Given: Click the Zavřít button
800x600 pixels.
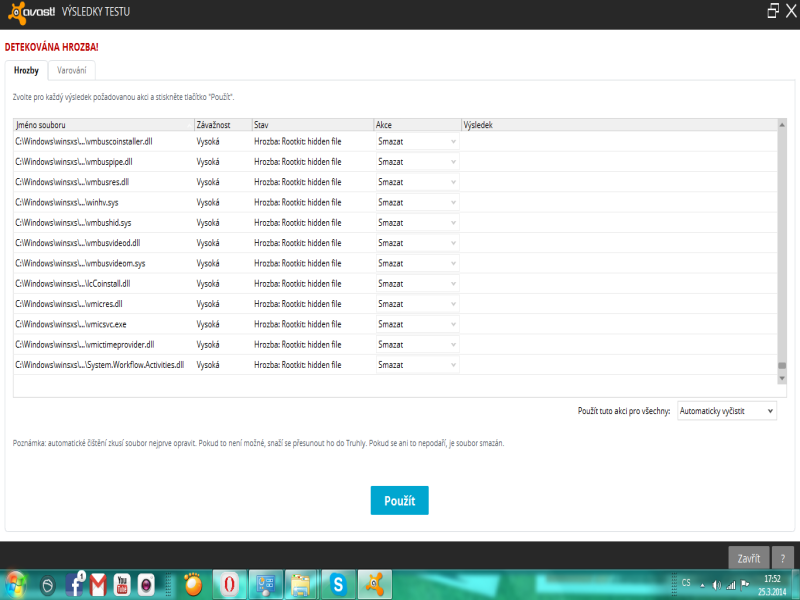Looking at the screenshot, I should tap(748, 558).
